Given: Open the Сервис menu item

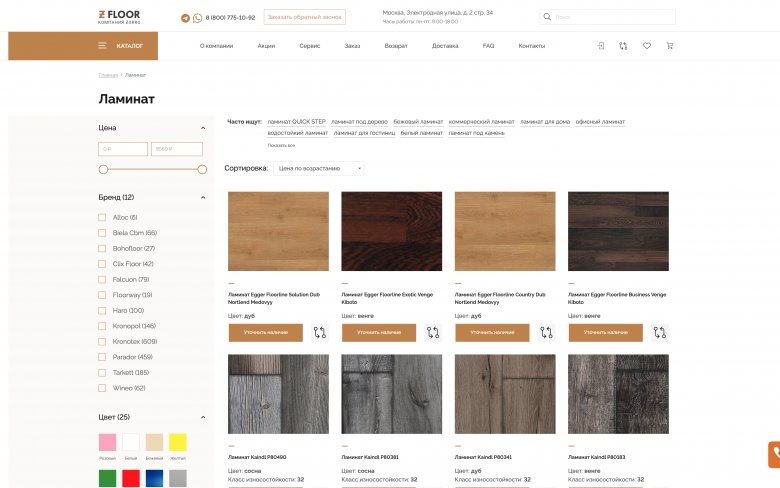Looking at the screenshot, I should (309, 46).
